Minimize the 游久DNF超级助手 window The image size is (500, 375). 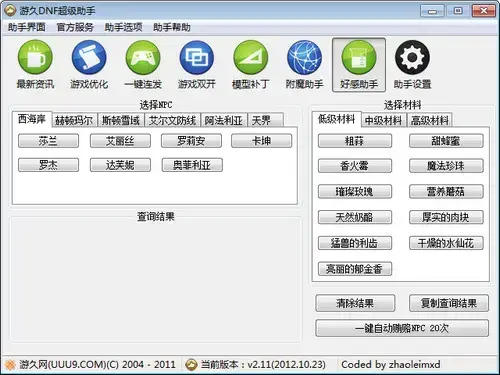432,11
